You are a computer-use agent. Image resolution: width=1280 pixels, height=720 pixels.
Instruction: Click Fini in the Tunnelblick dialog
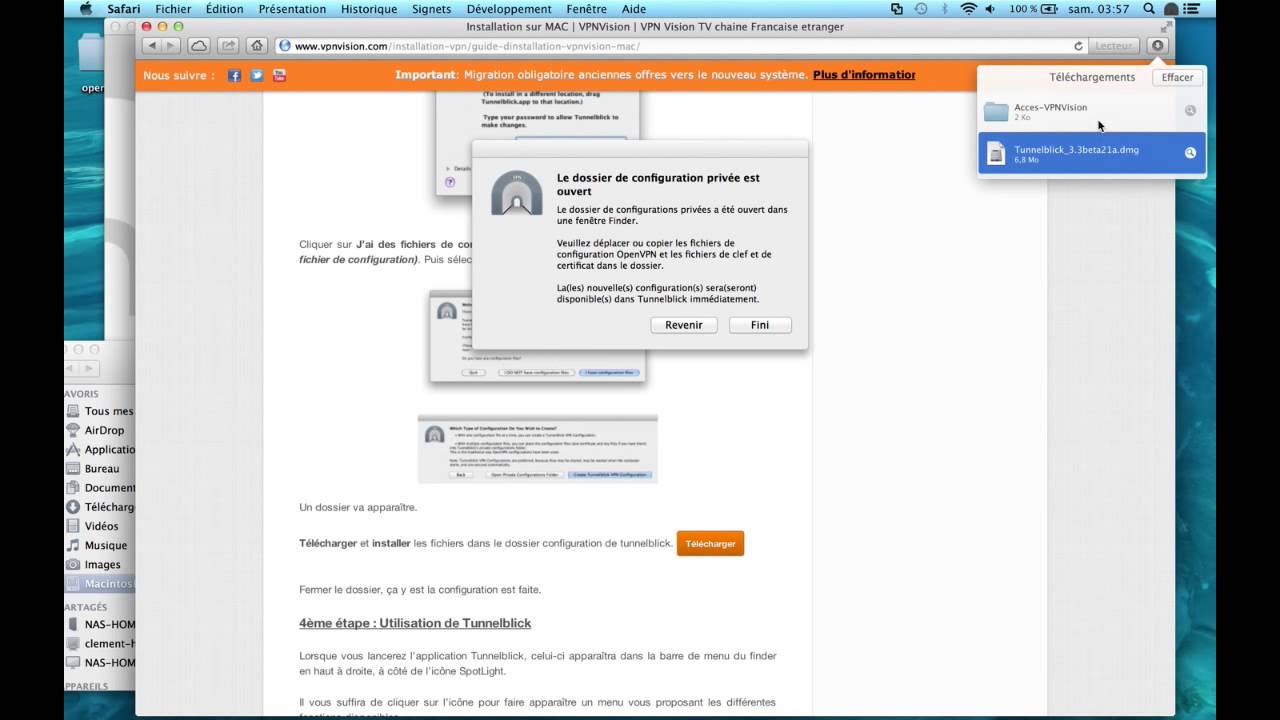pos(760,325)
